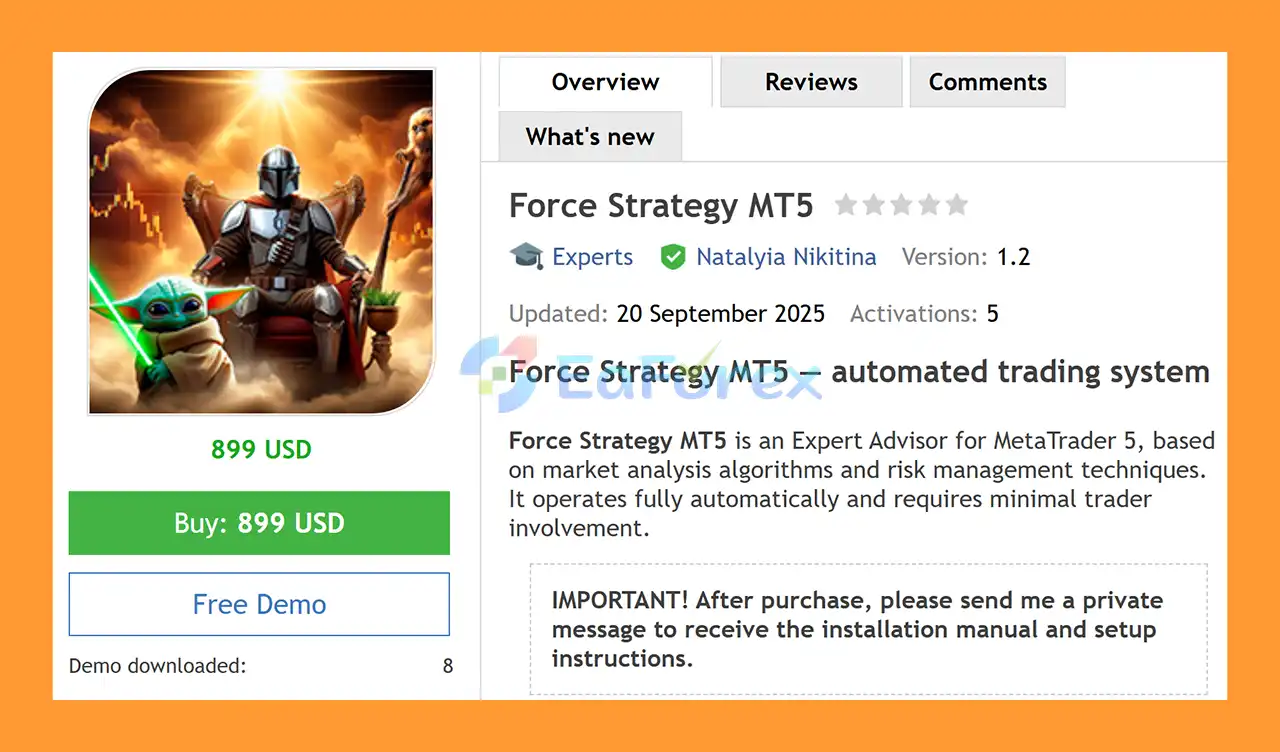Click the green 899 USD price text
The height and width of the screenshot is (752, 1280).
click(x=260, y=449)
